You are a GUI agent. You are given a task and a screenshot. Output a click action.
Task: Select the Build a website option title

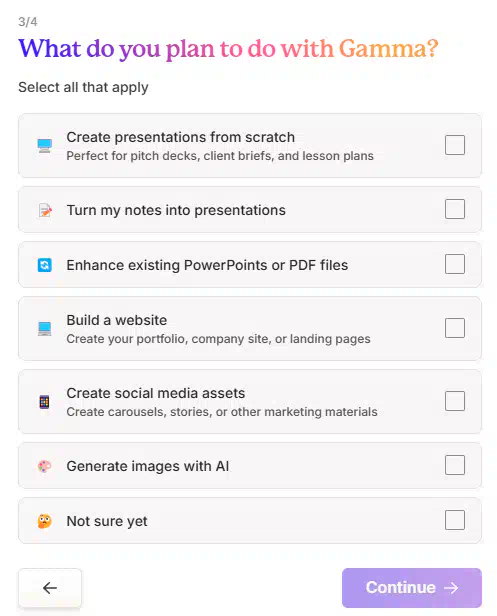click(x=117, y=320)
